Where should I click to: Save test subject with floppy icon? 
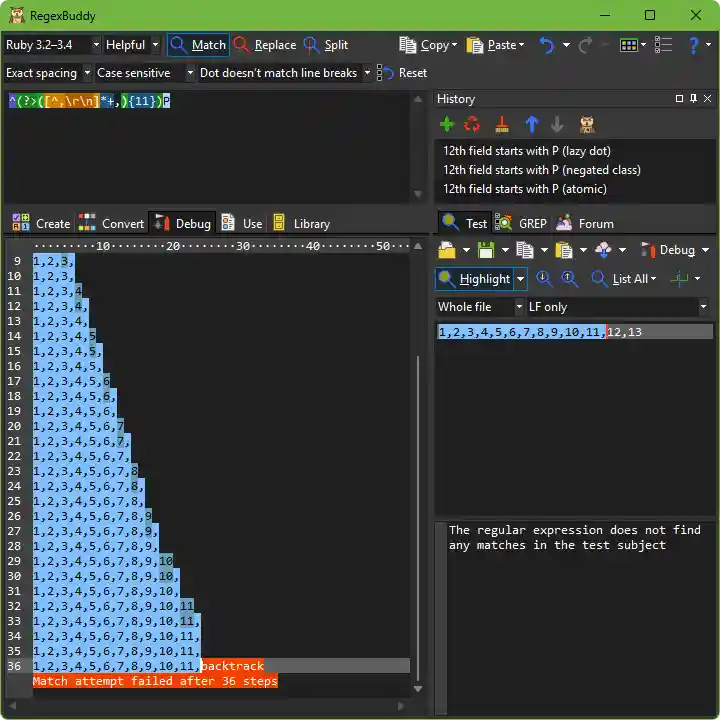[x=486, y=250]
